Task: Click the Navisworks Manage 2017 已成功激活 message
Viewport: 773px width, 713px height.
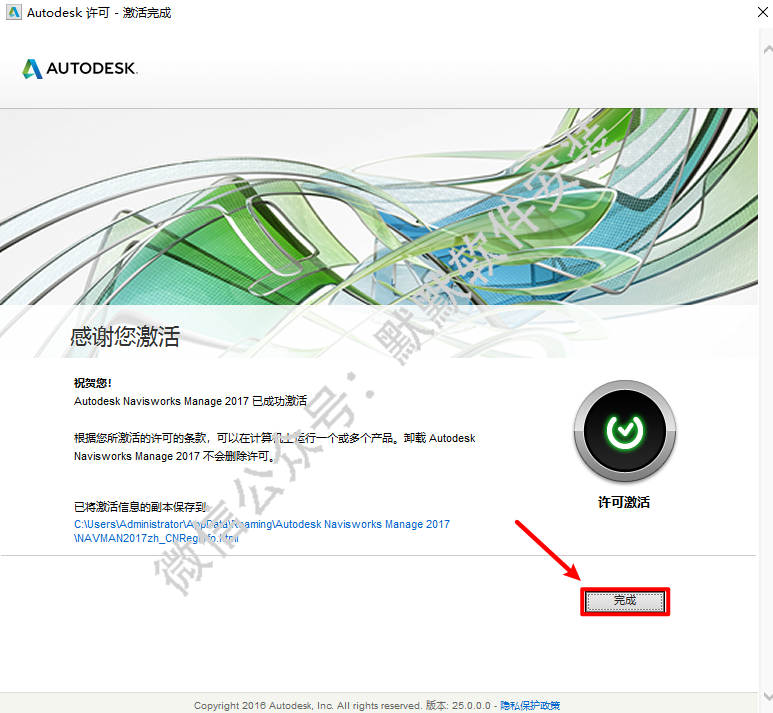Action: pos(190,400)
